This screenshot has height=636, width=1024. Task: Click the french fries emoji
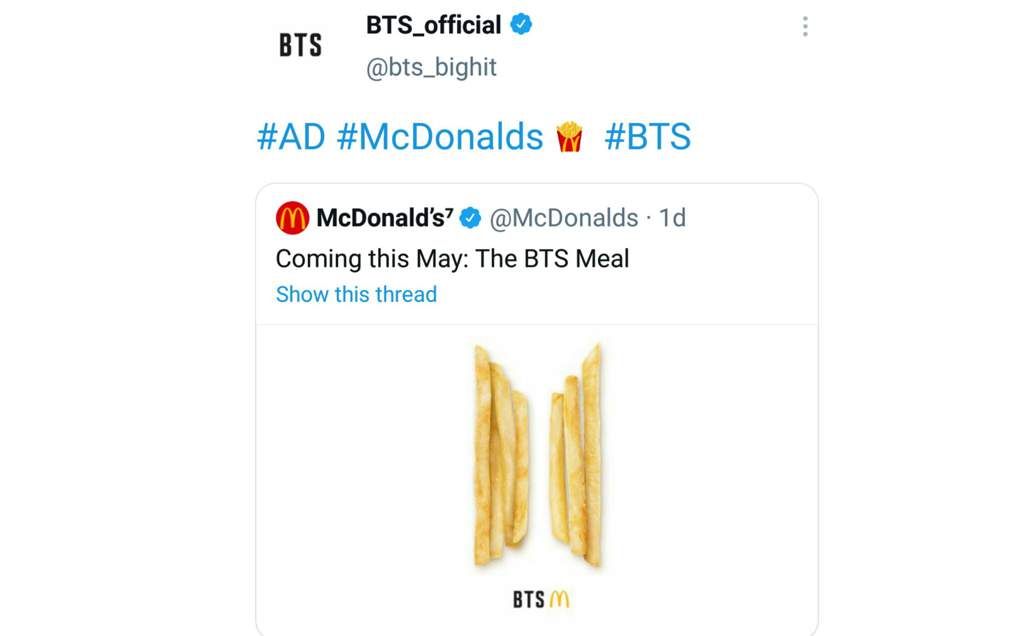pos(569,136)
